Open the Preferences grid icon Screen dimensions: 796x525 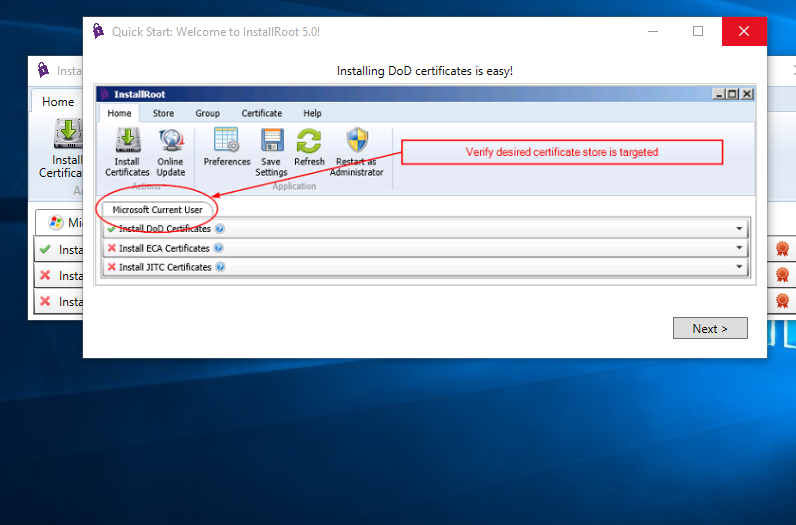pos(226,140)
